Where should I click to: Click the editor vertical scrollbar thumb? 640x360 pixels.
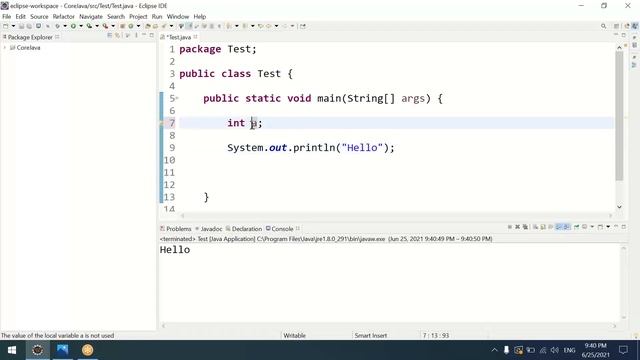point(619,116)
